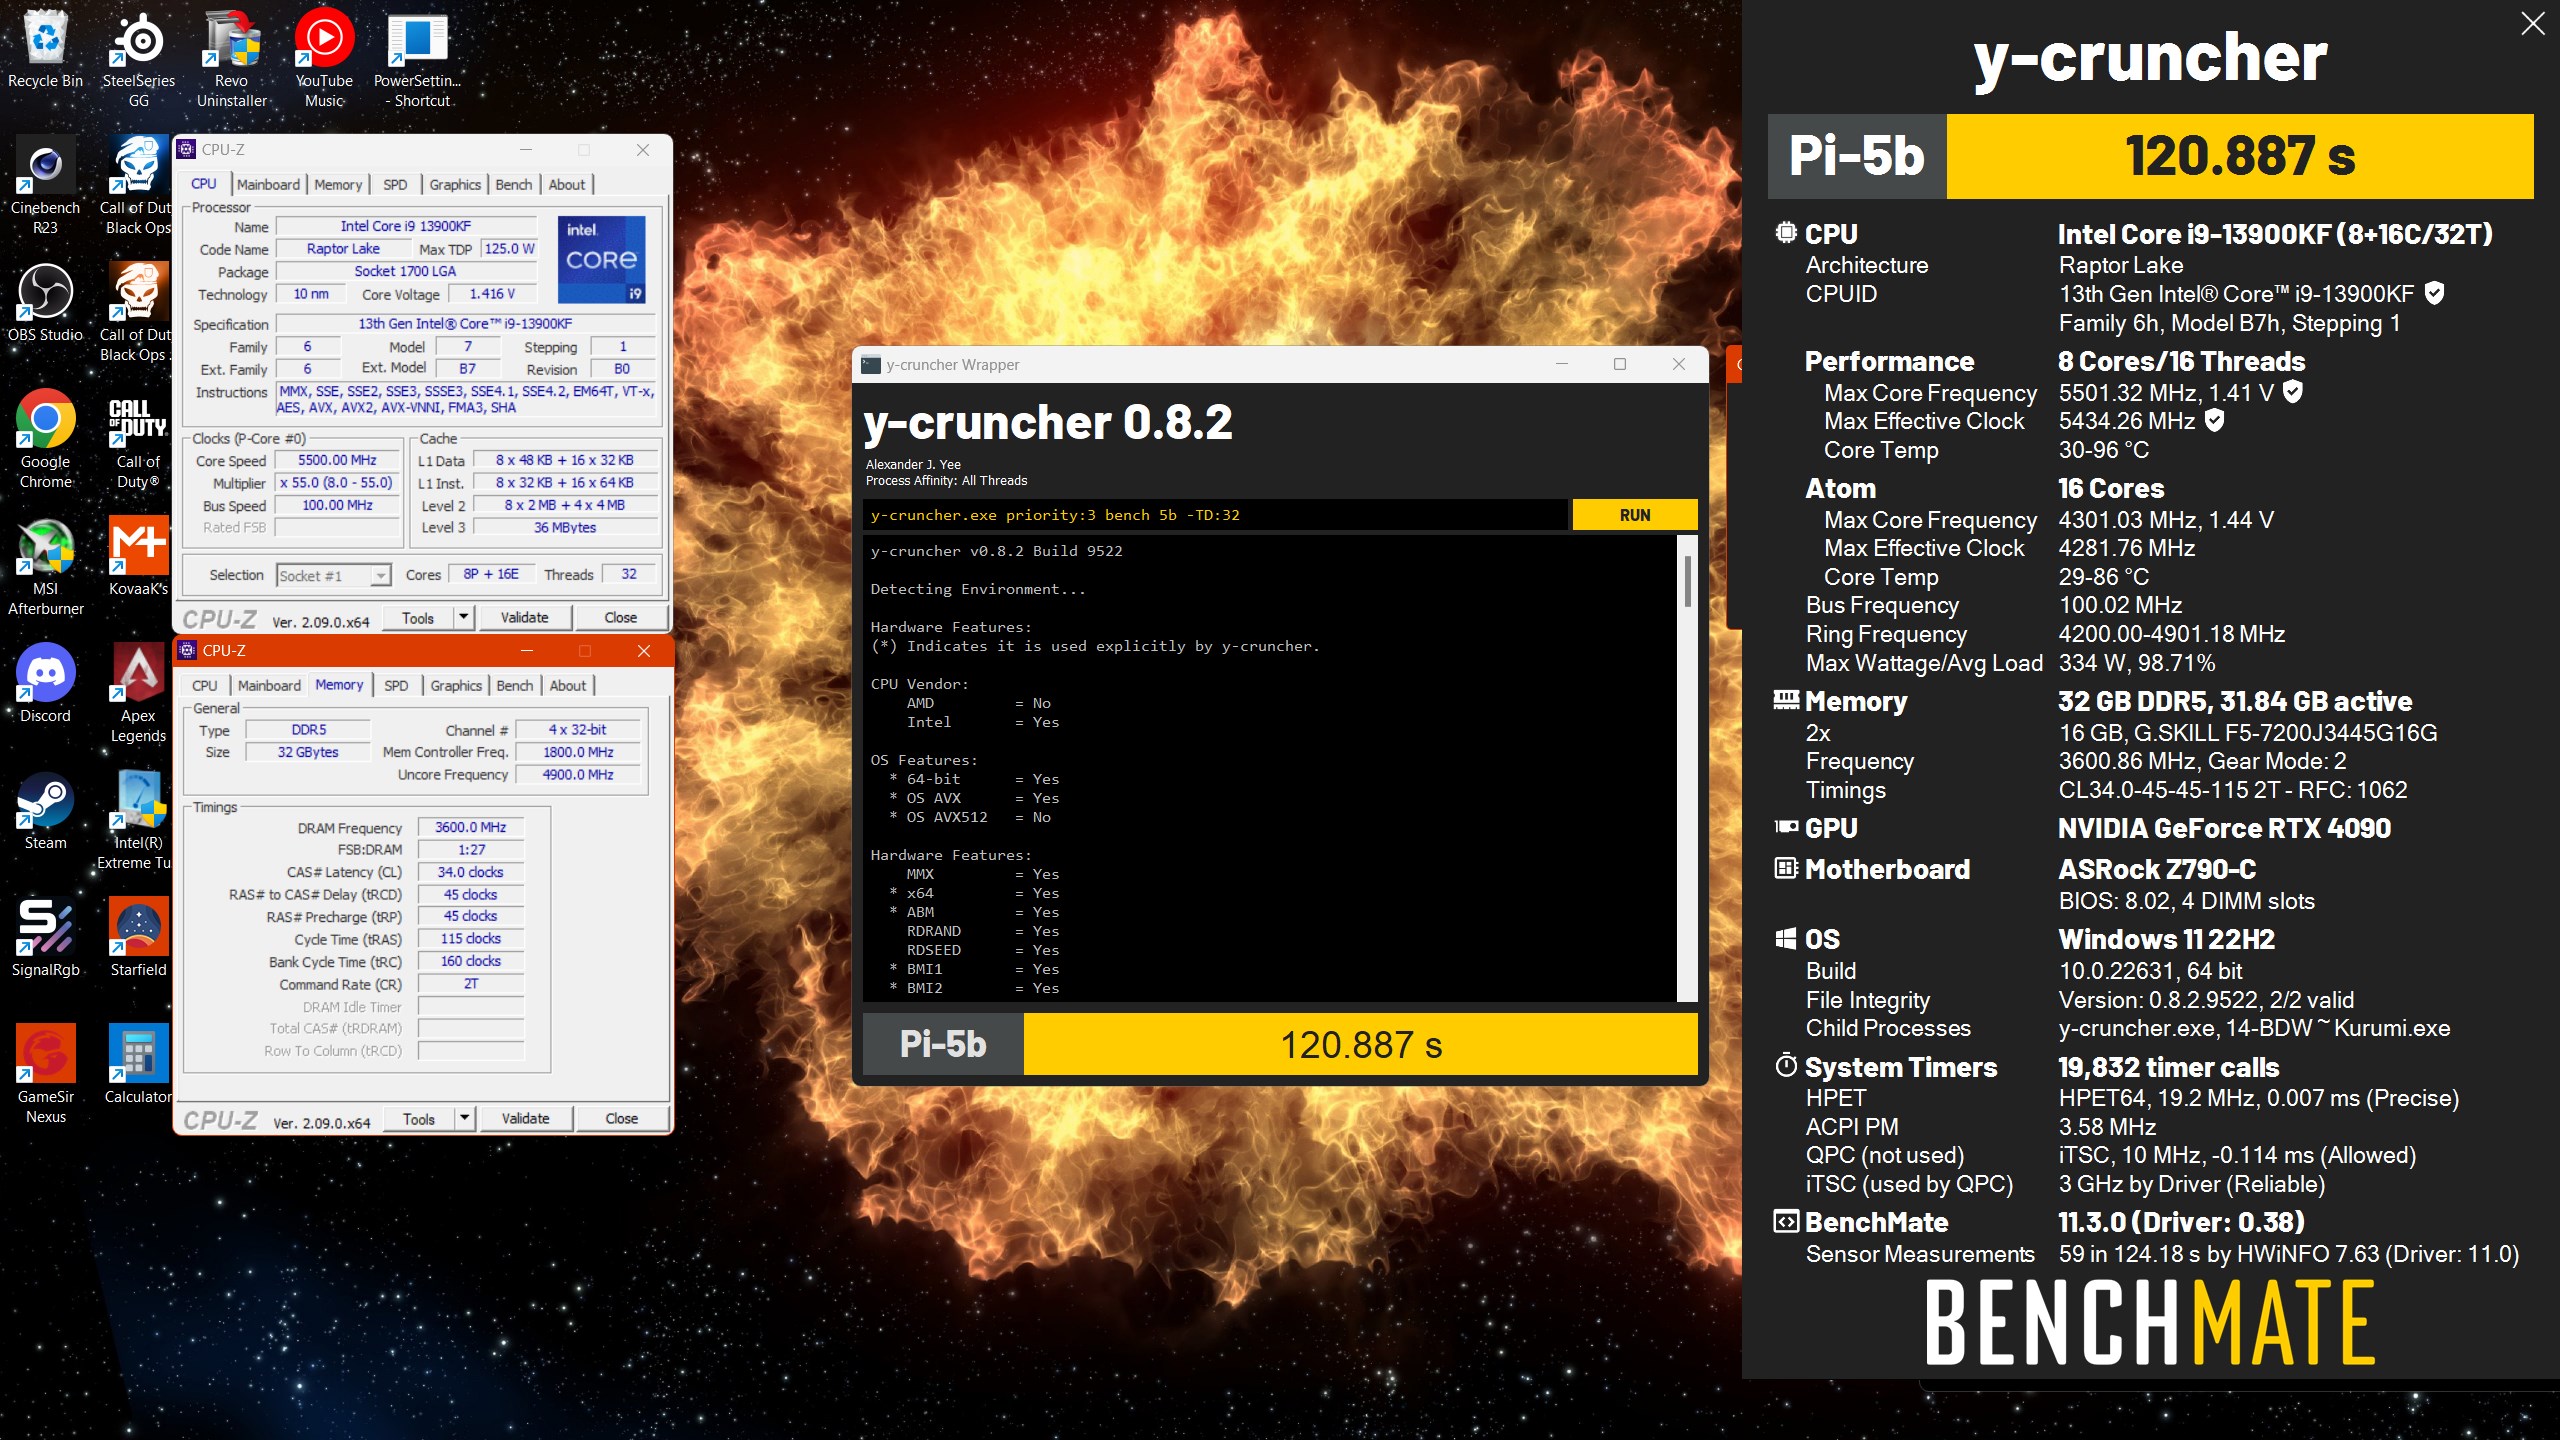Click CPUID verified shield icon in BenchMate
2560x1440 pixels.
coord(2435,293)
